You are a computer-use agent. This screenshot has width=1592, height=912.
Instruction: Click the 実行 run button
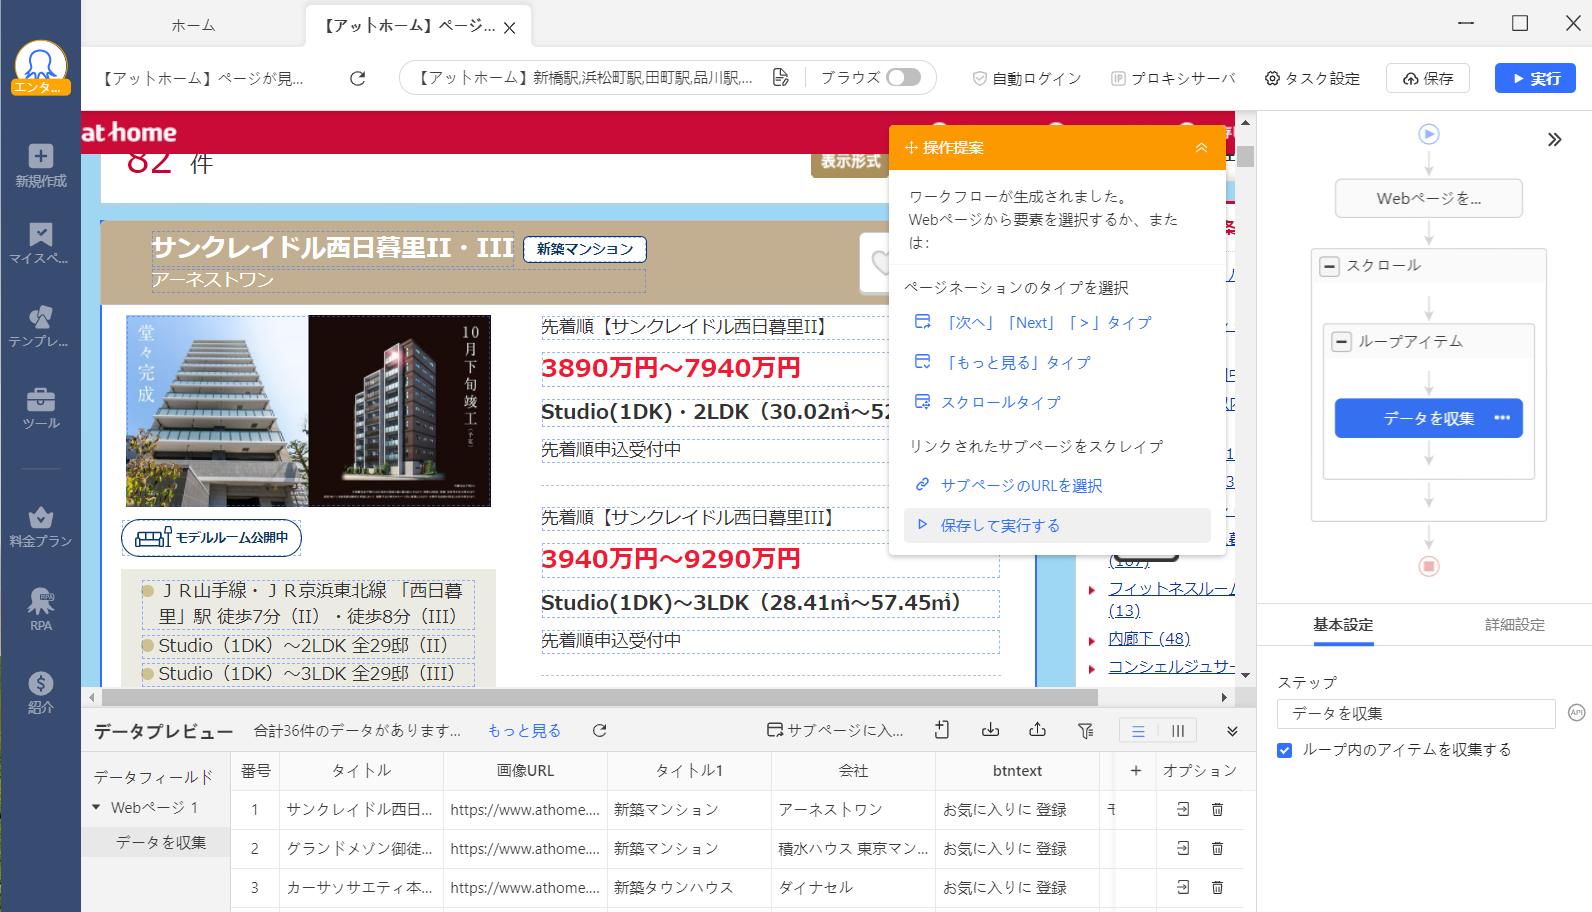pyautogui.click(x=1535, y=78)
